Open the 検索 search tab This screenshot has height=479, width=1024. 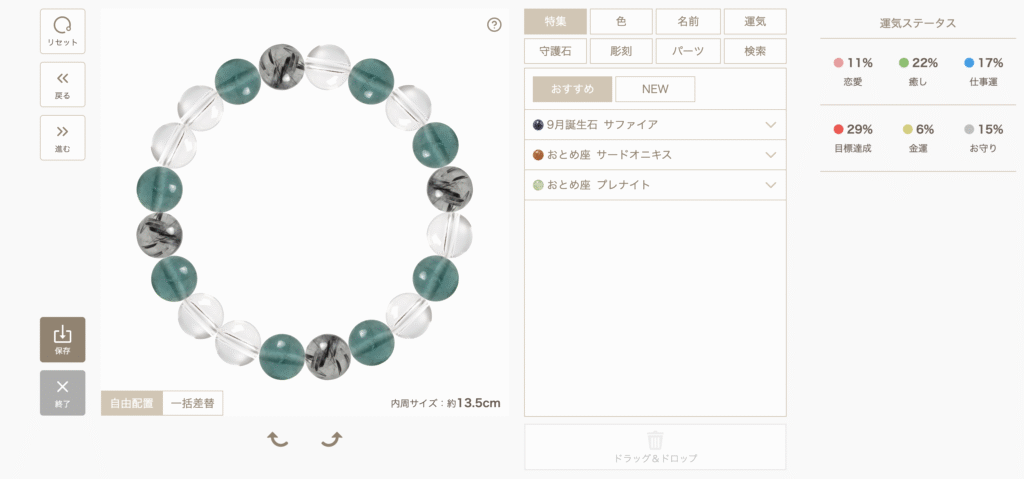pos(755,51)
